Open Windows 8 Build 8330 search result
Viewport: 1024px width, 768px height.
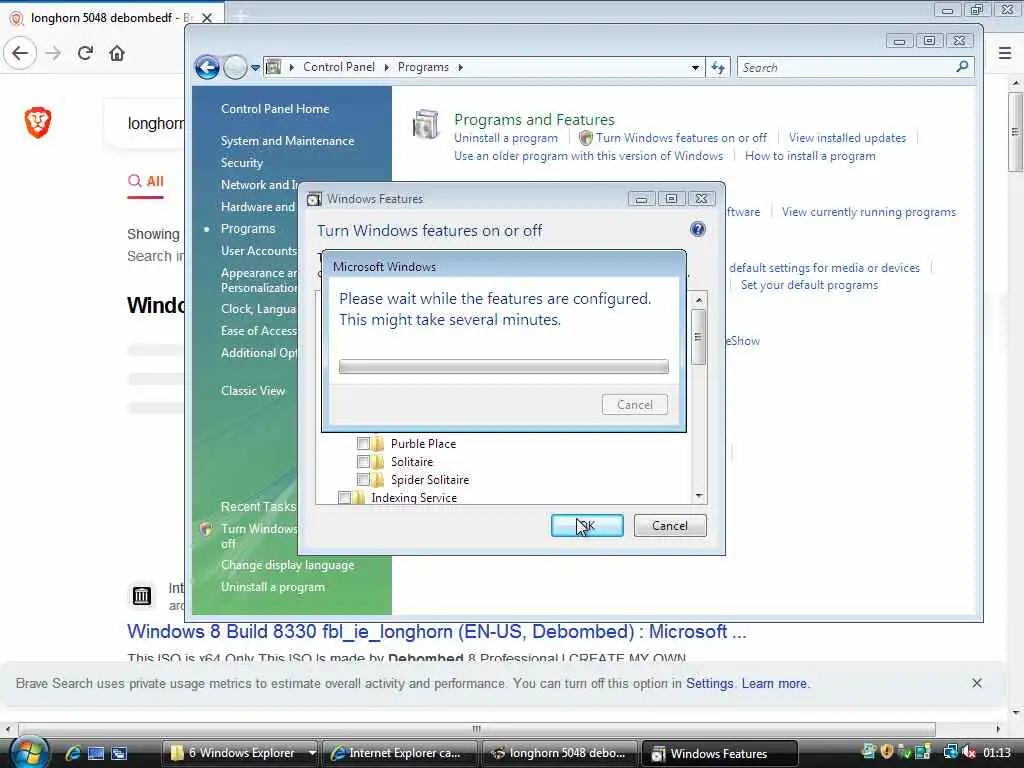coord(436,632)
